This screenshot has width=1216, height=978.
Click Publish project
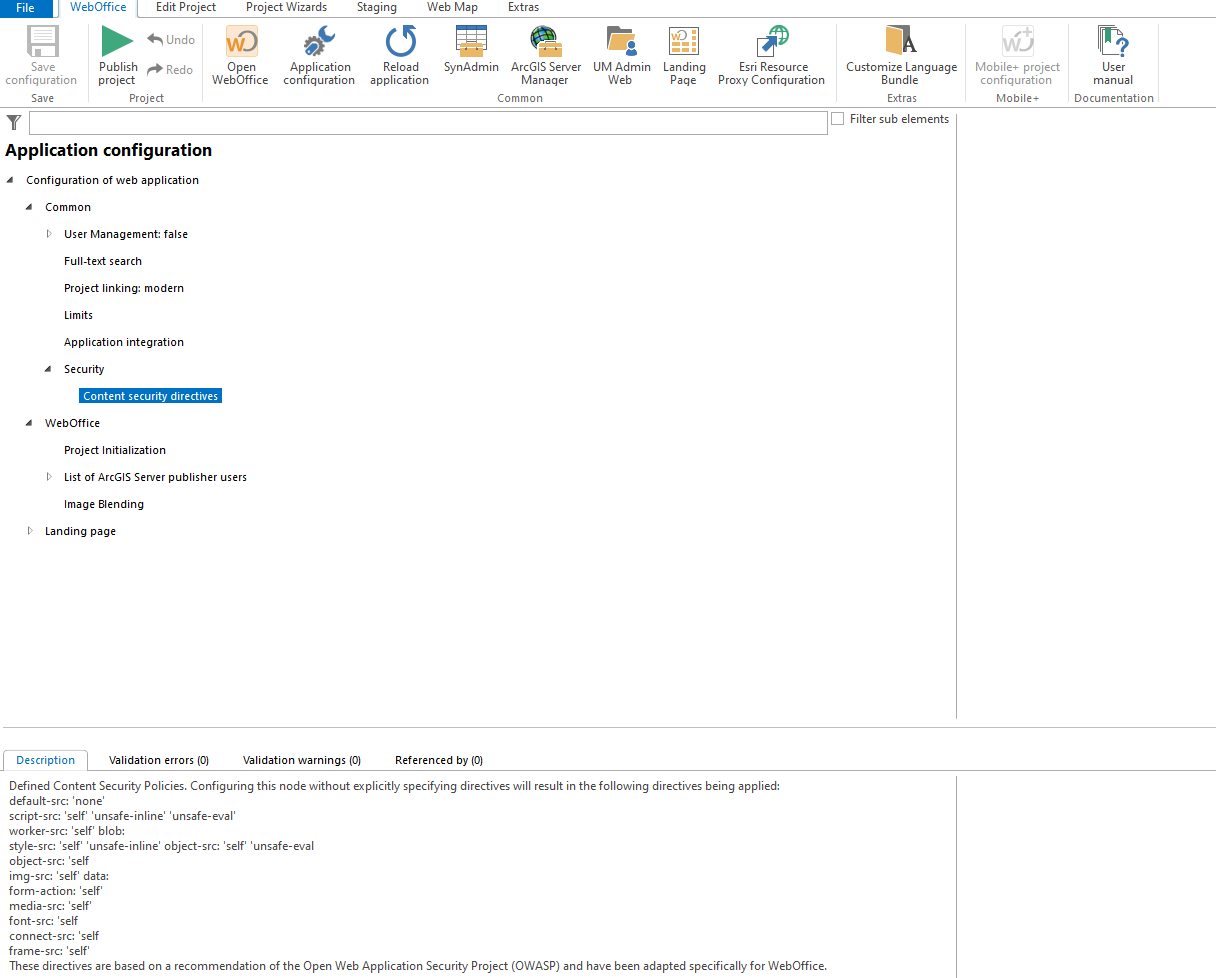click(x=117, y=55)
